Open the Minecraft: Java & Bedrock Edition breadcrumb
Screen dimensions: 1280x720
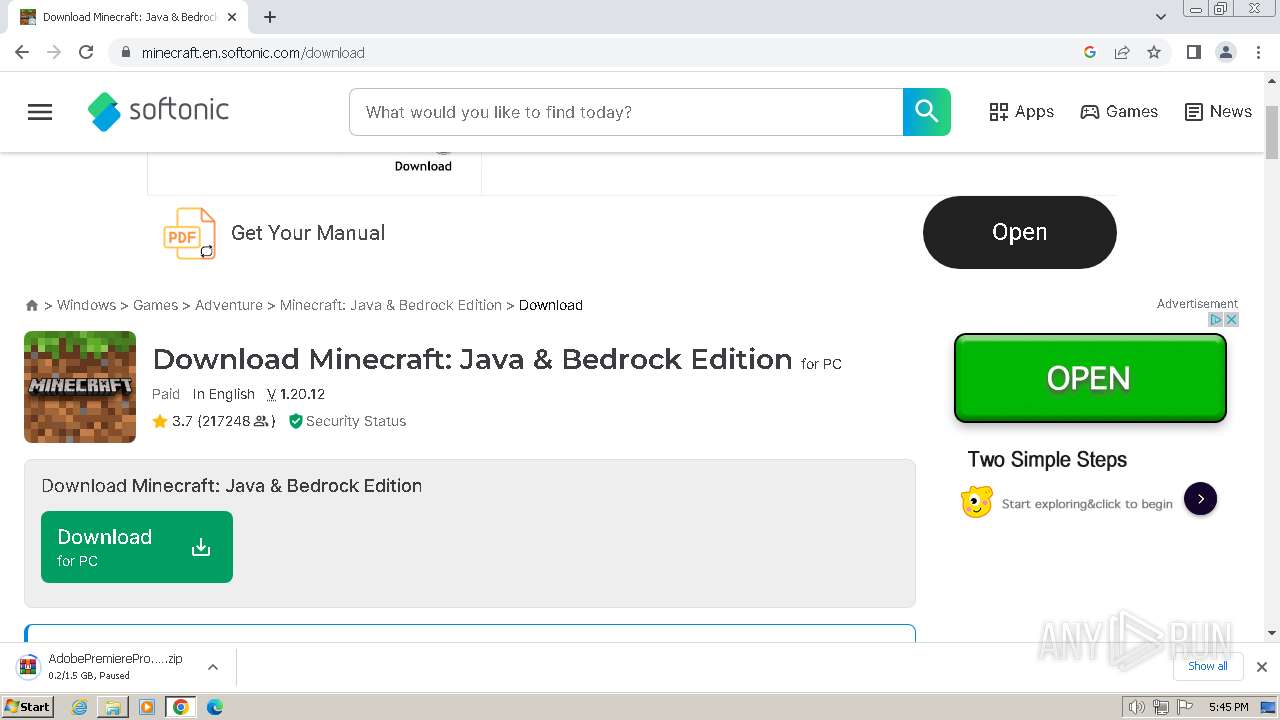coord(391,305)
